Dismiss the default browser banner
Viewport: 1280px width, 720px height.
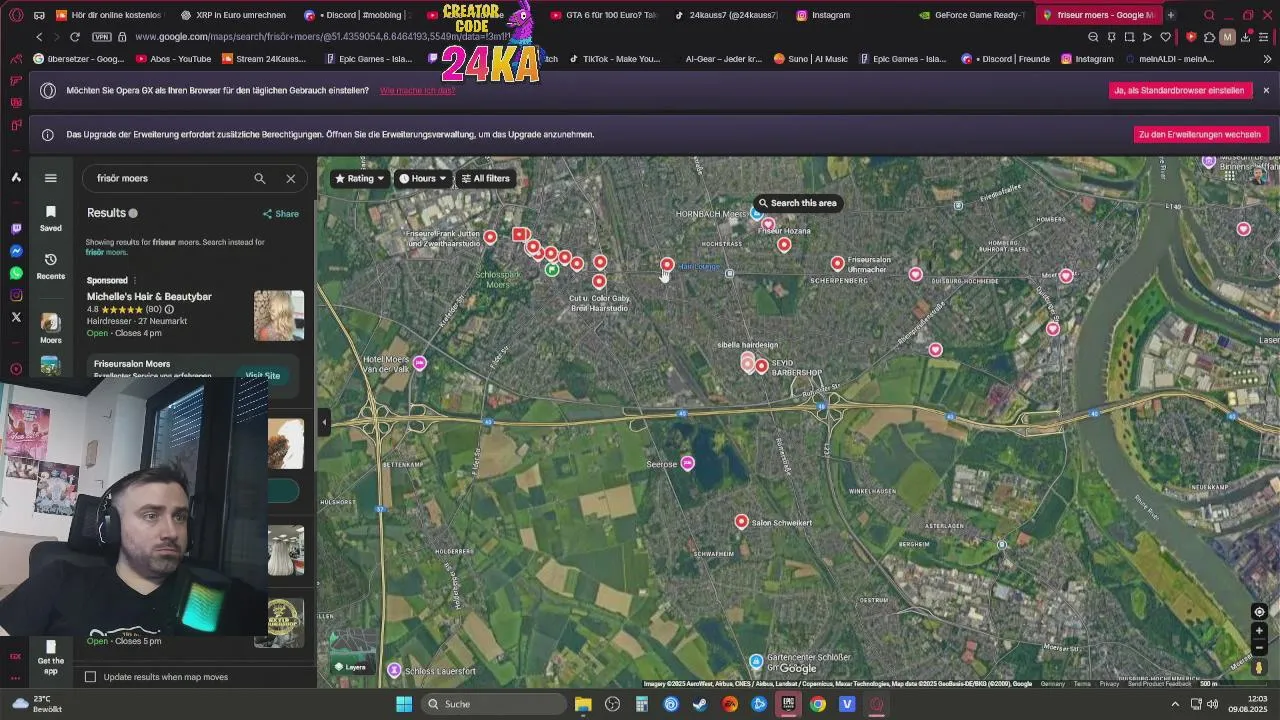(1266, 90)
